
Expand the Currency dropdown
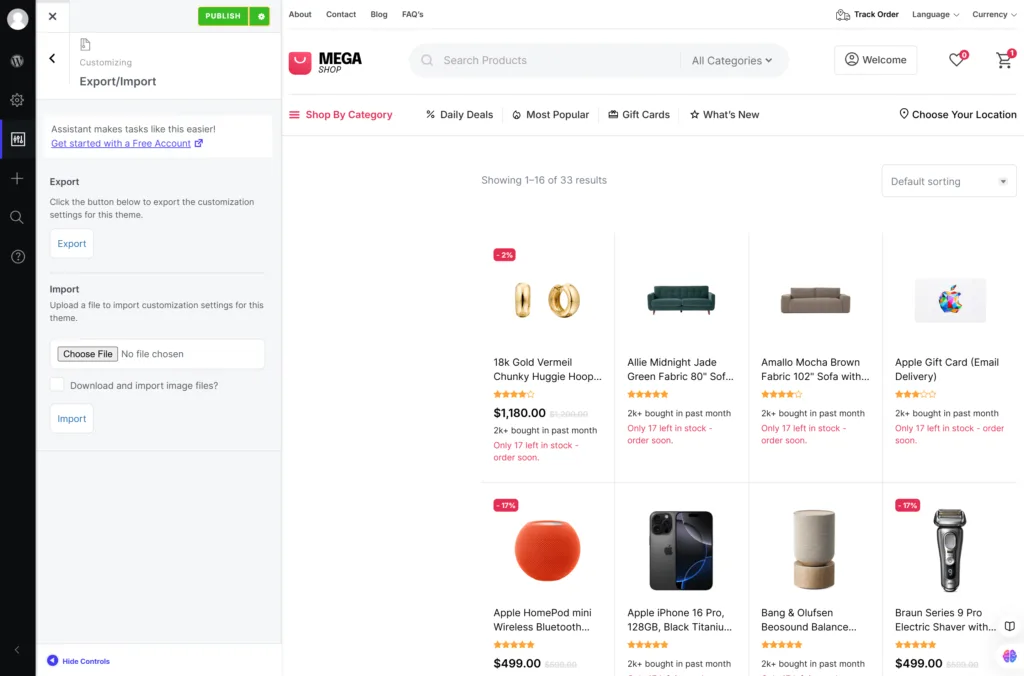(x=995, y=14)
